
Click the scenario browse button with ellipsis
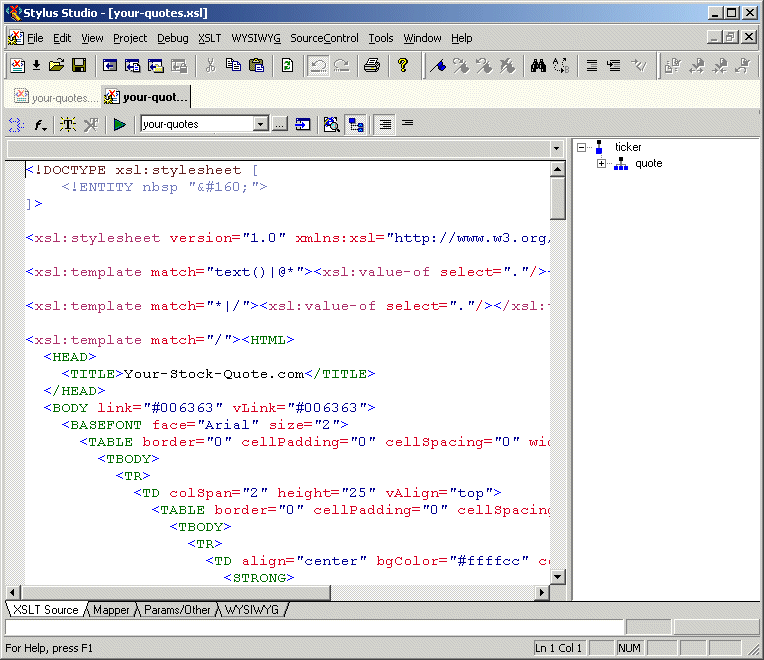pyautogui.click(x=280, y=125)
